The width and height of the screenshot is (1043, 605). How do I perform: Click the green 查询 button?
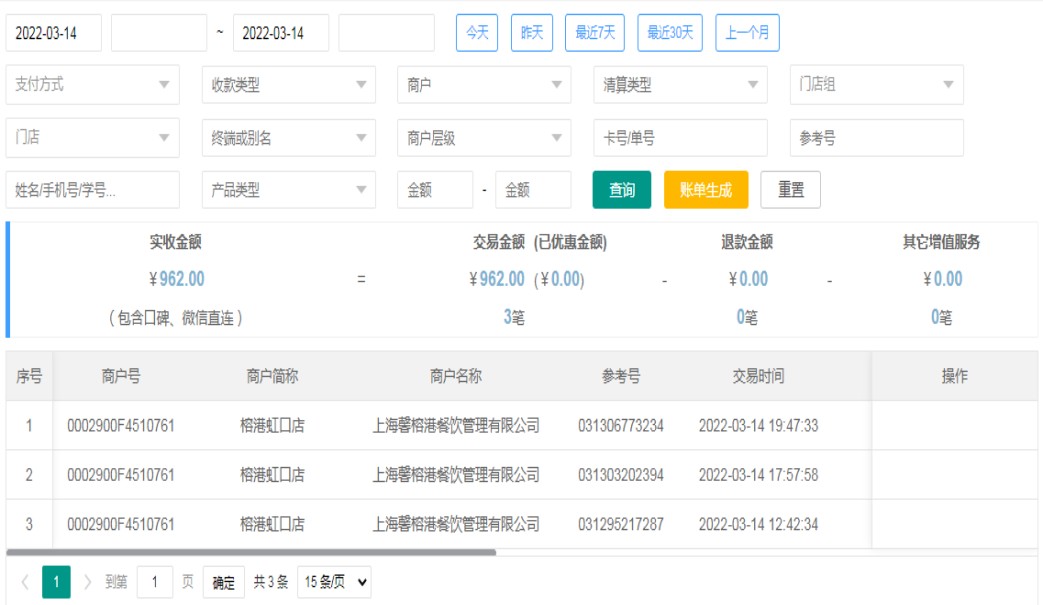click(622, 190)
